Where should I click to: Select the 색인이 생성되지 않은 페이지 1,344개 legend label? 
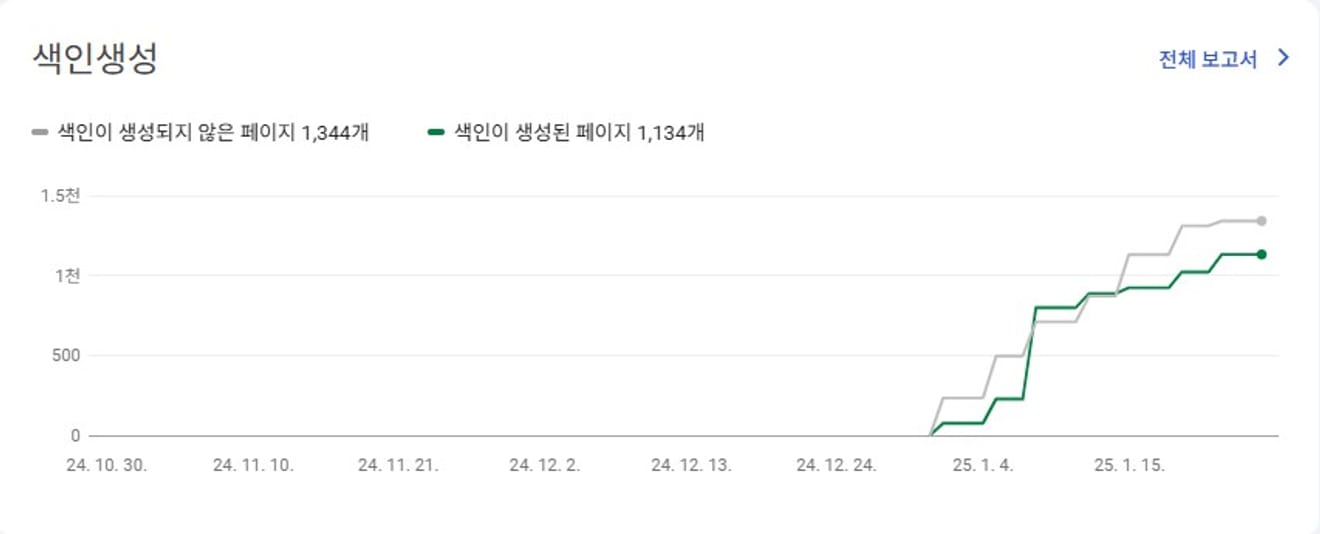pyautogui.click(x=213, y=132)
